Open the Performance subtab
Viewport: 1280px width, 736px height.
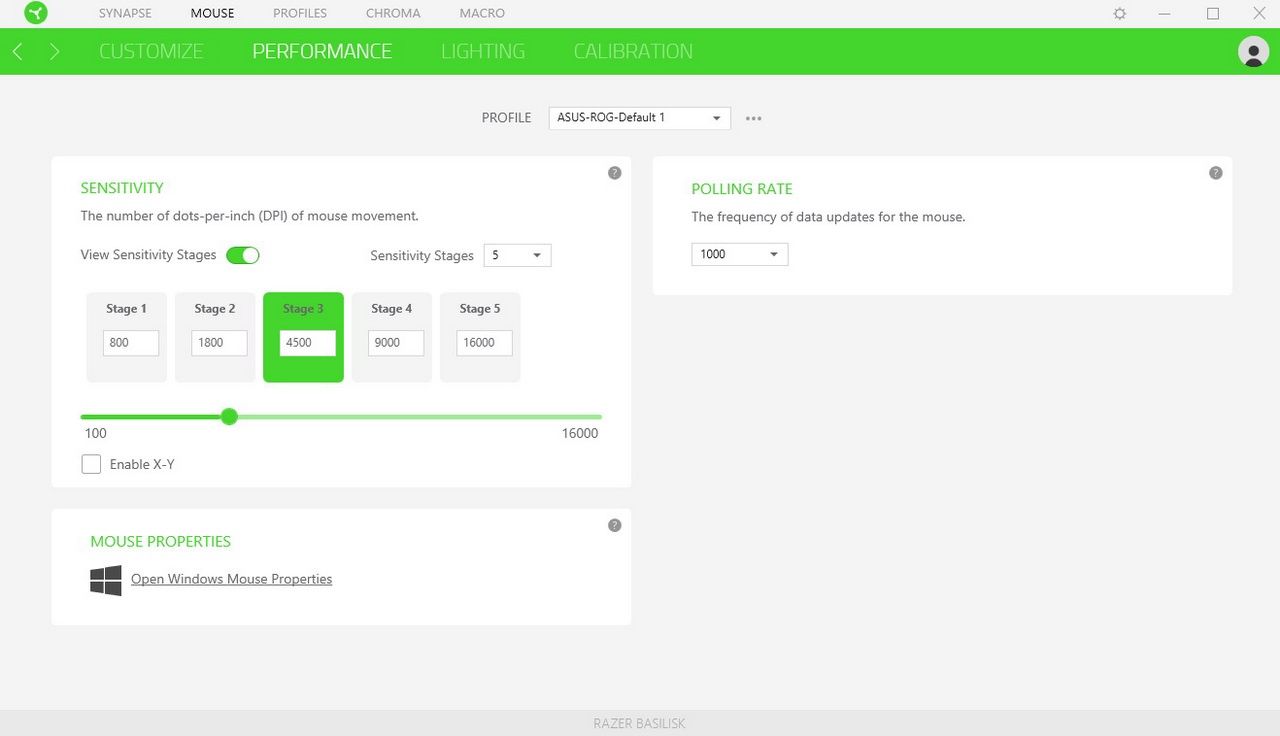click(322, 51)
